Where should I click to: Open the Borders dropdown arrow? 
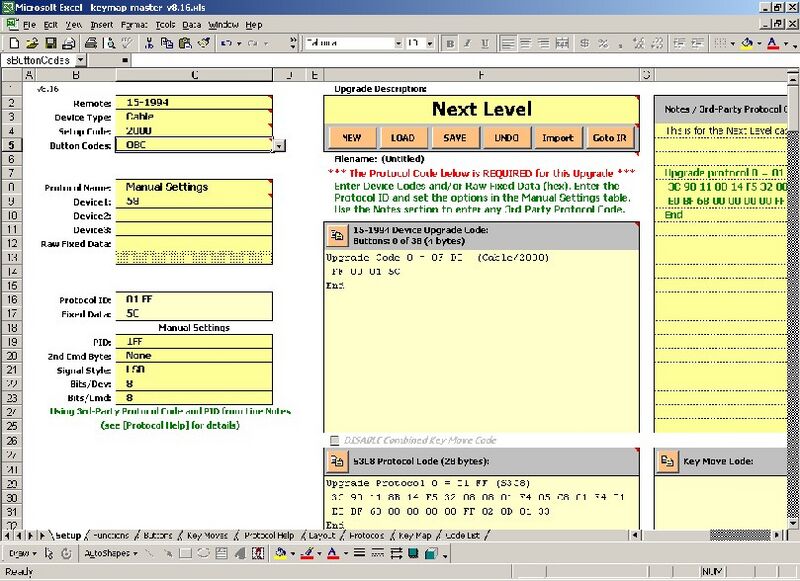point(733,43)
